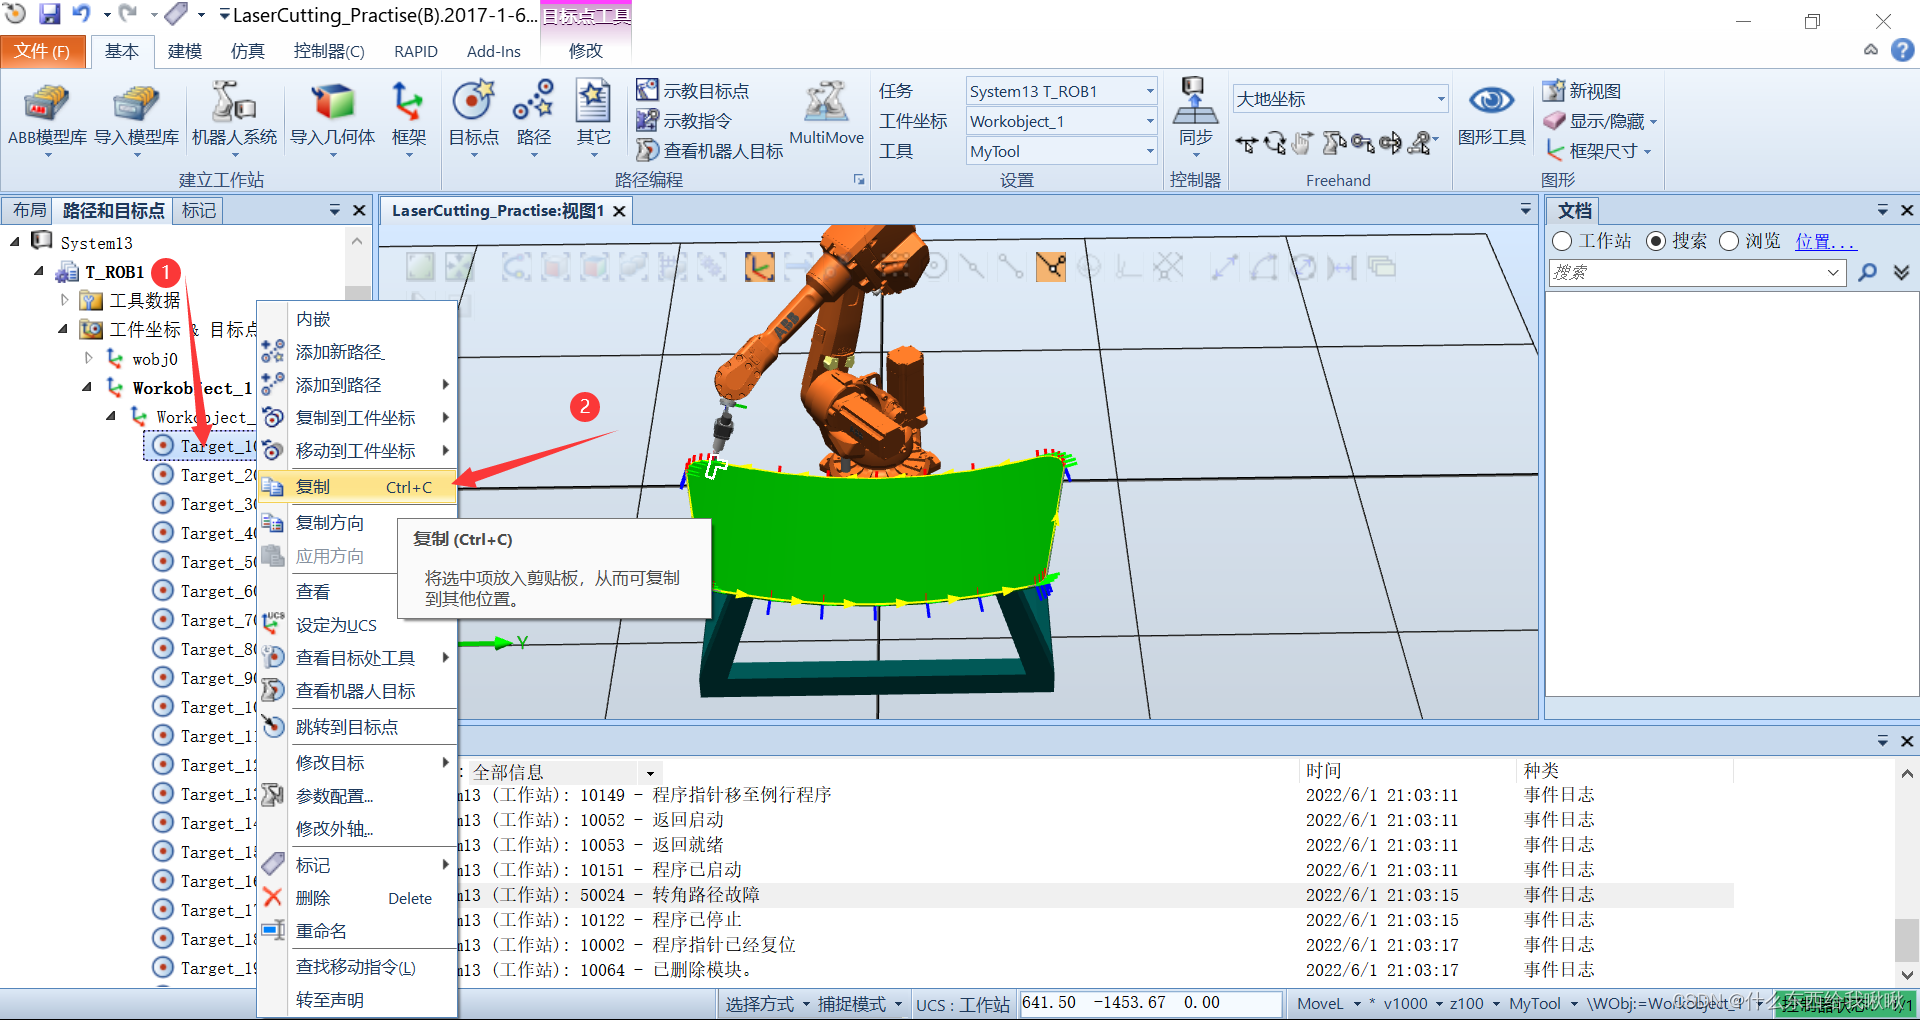Switch to the 建模 ribbon tab
Screen dimensions: 1920x1020
(x=185, y=51)
